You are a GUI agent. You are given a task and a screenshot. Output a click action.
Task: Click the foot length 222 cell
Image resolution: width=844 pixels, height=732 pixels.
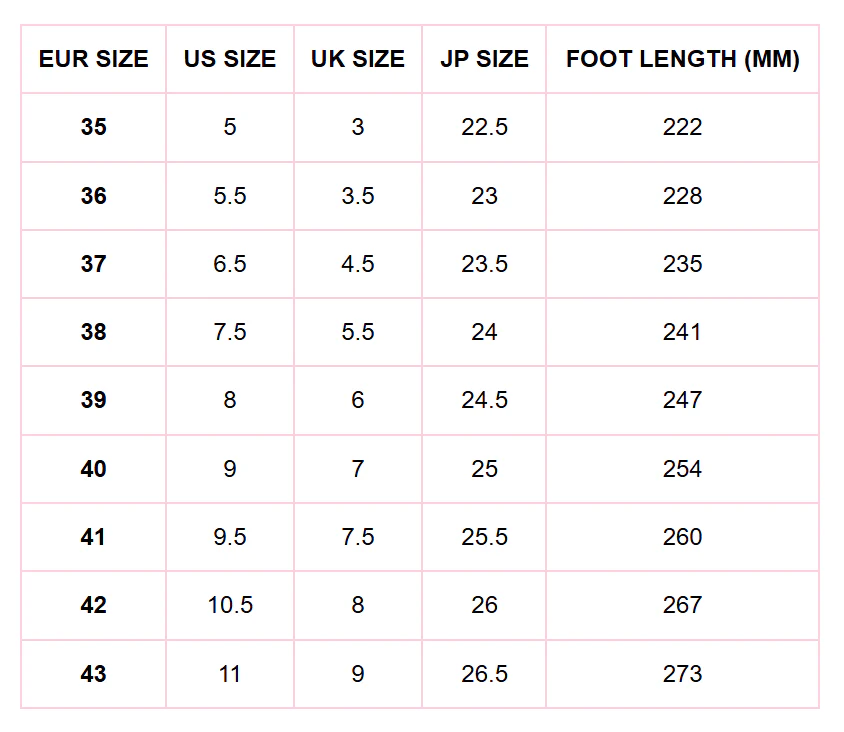[683, 128]
